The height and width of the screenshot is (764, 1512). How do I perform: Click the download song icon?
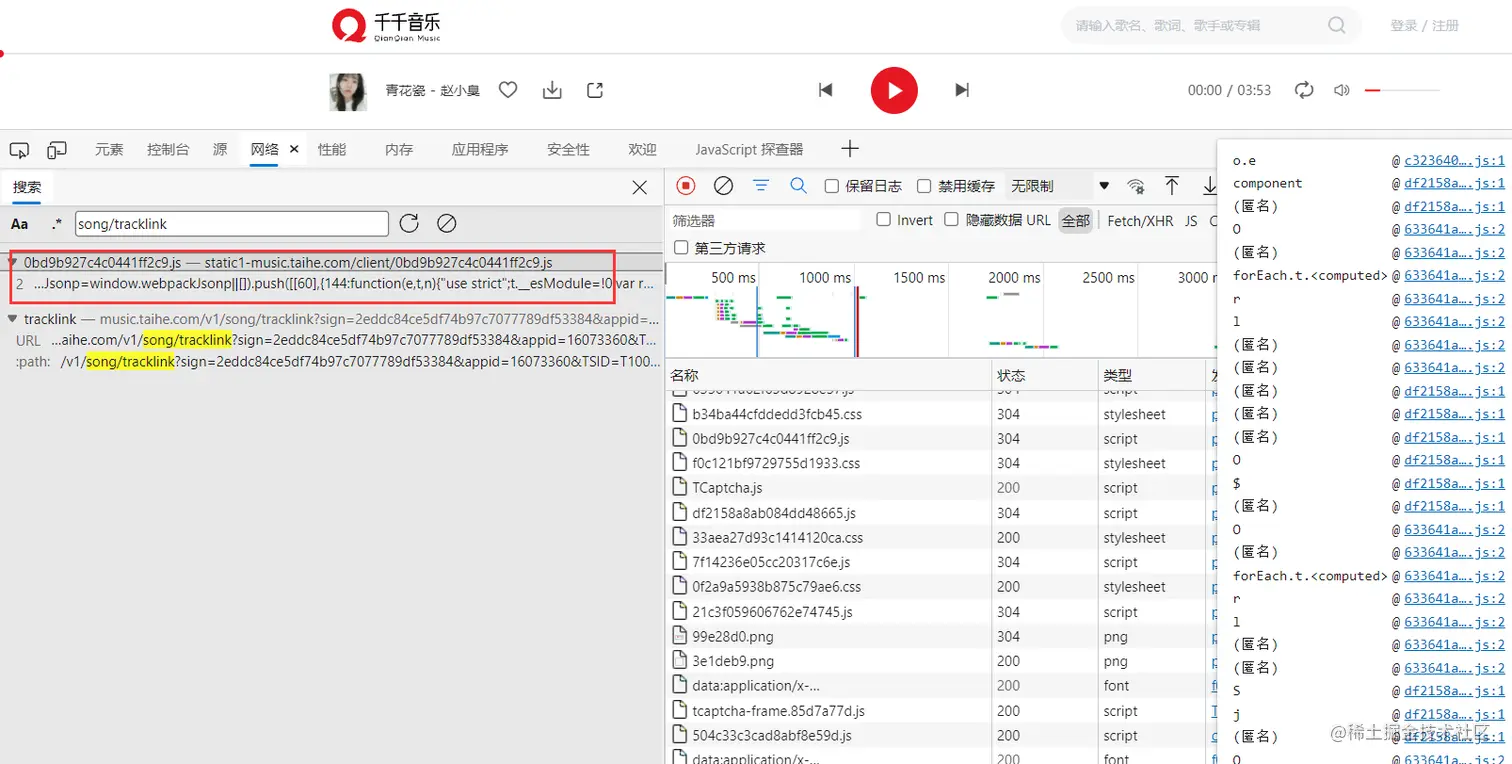pos(552,90)
